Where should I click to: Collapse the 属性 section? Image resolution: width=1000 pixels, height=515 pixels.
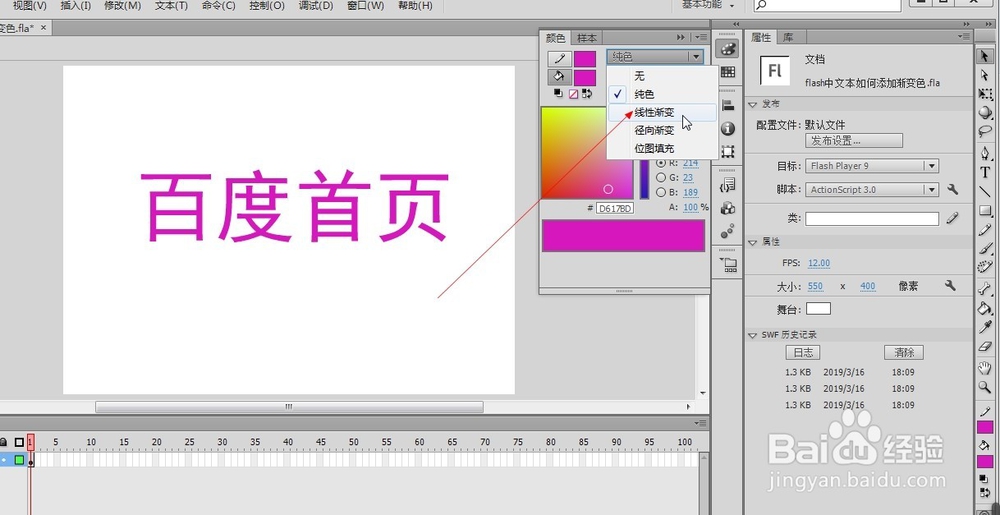[753, 242]
